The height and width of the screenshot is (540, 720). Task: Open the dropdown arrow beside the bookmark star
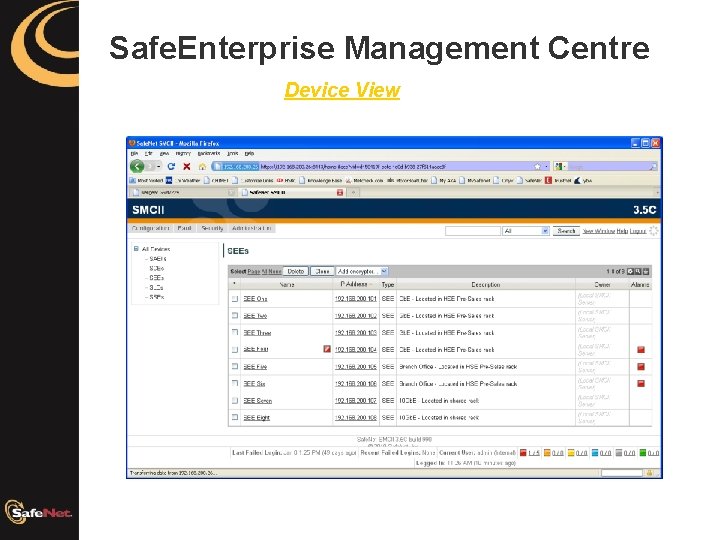coord(546,166)
